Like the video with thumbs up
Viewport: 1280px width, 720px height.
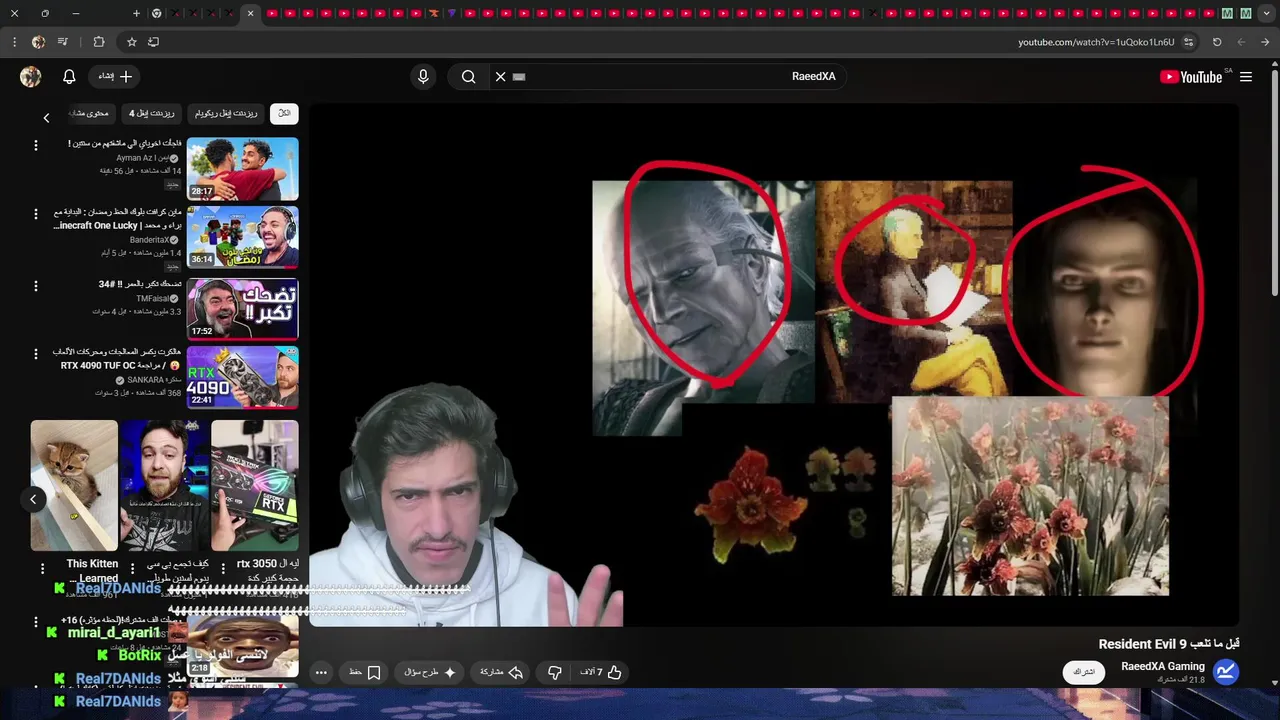602,673
